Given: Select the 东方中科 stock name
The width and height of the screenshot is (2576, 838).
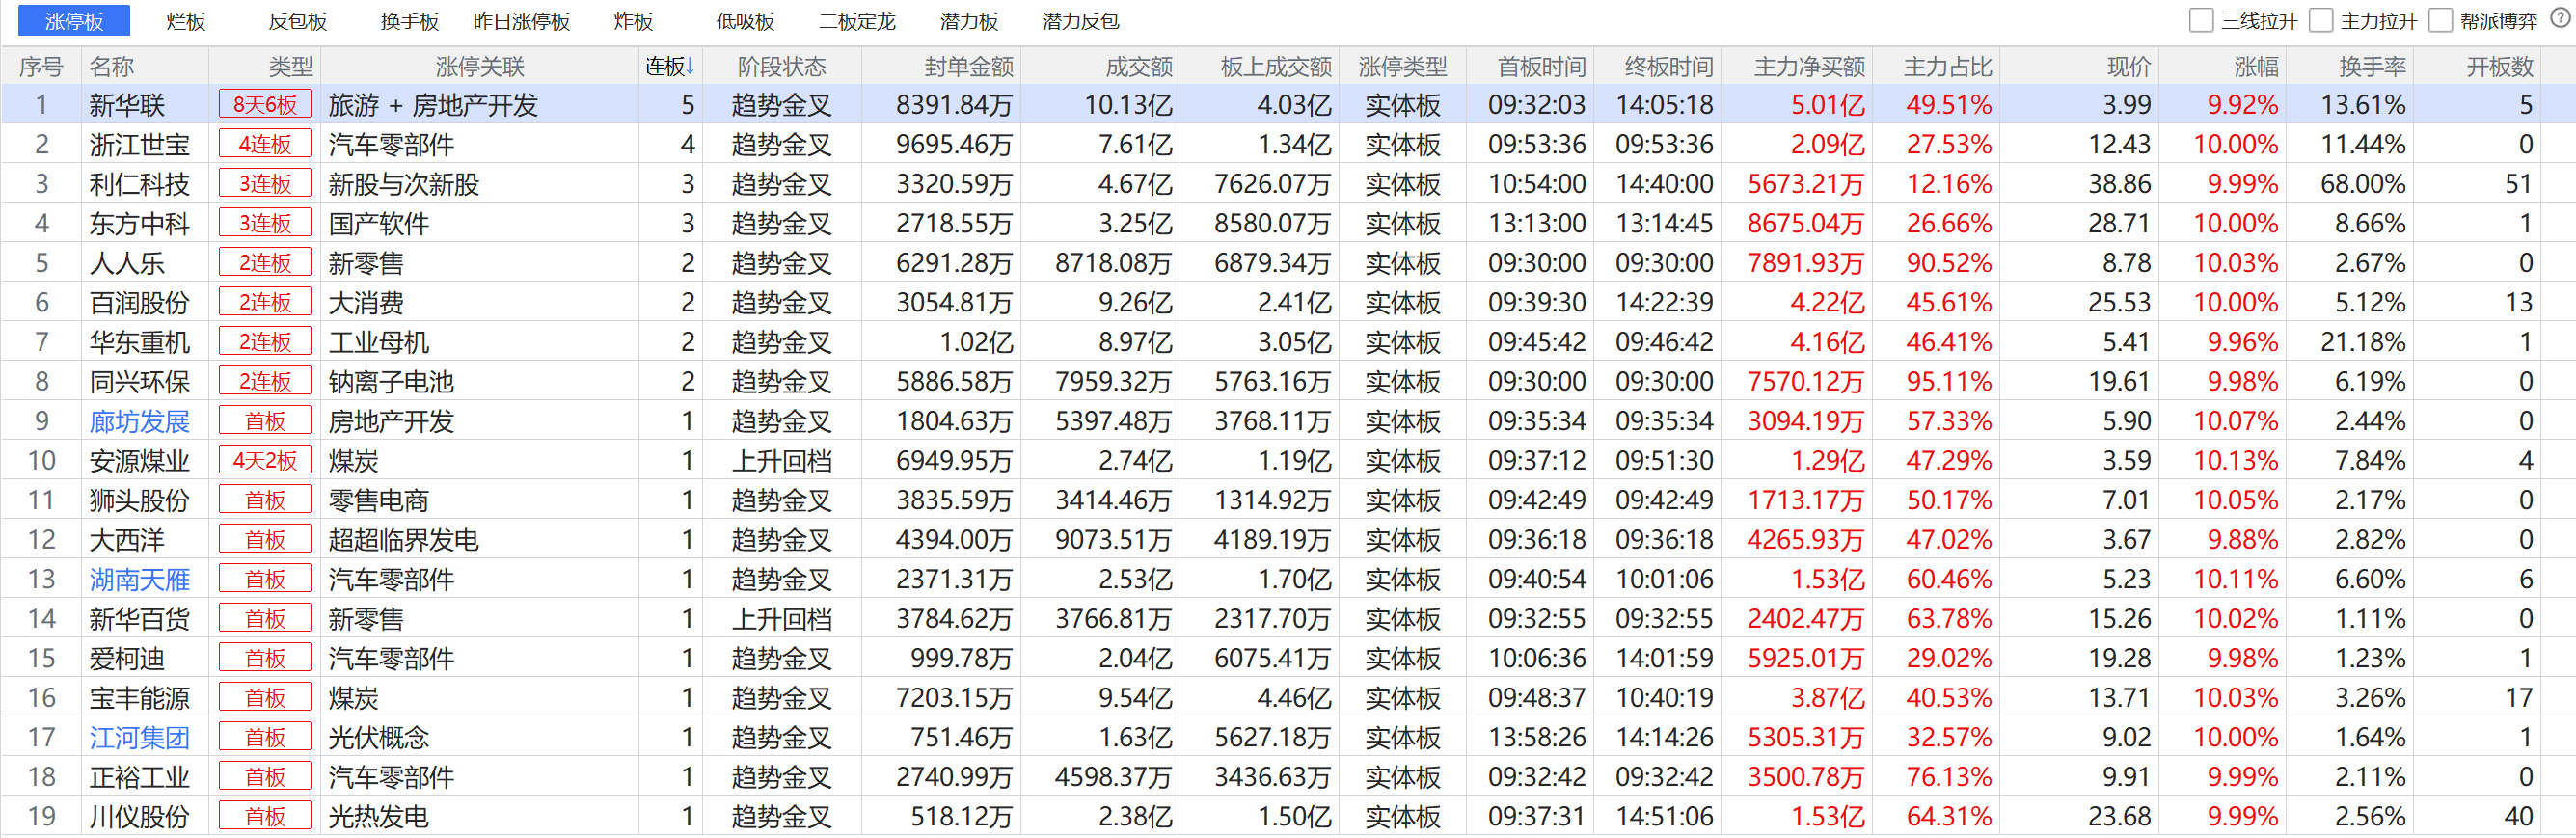Looking at the screenshot, I should (x=139, y=224).
